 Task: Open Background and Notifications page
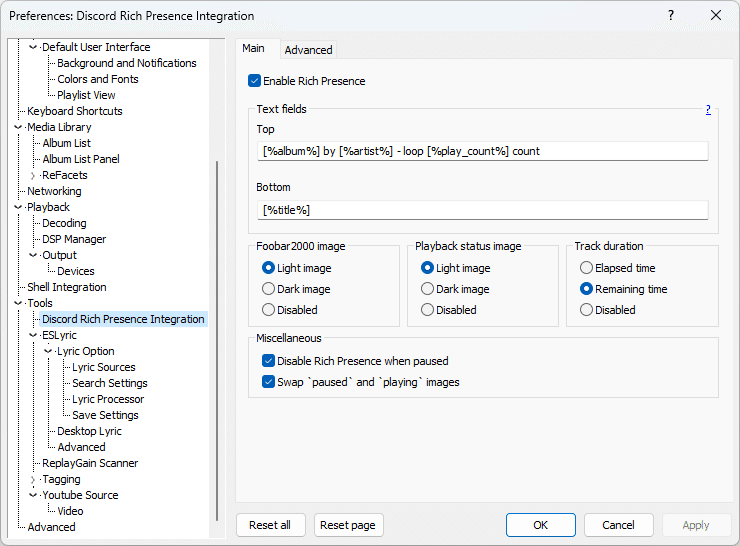(126, 63)
